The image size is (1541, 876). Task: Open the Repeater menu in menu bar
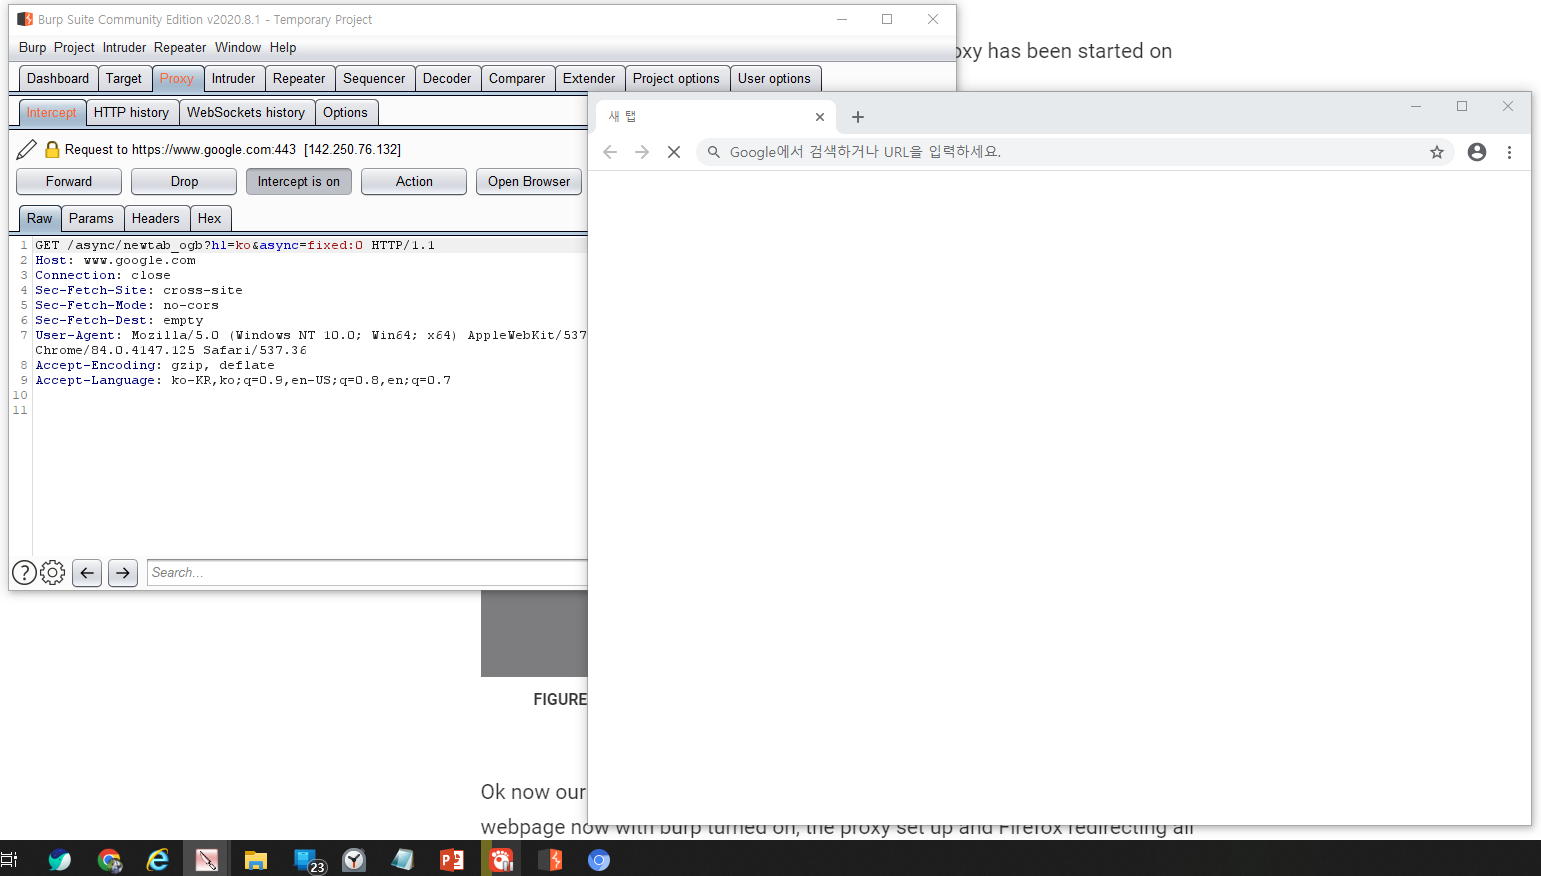click(x=180, y=47)
